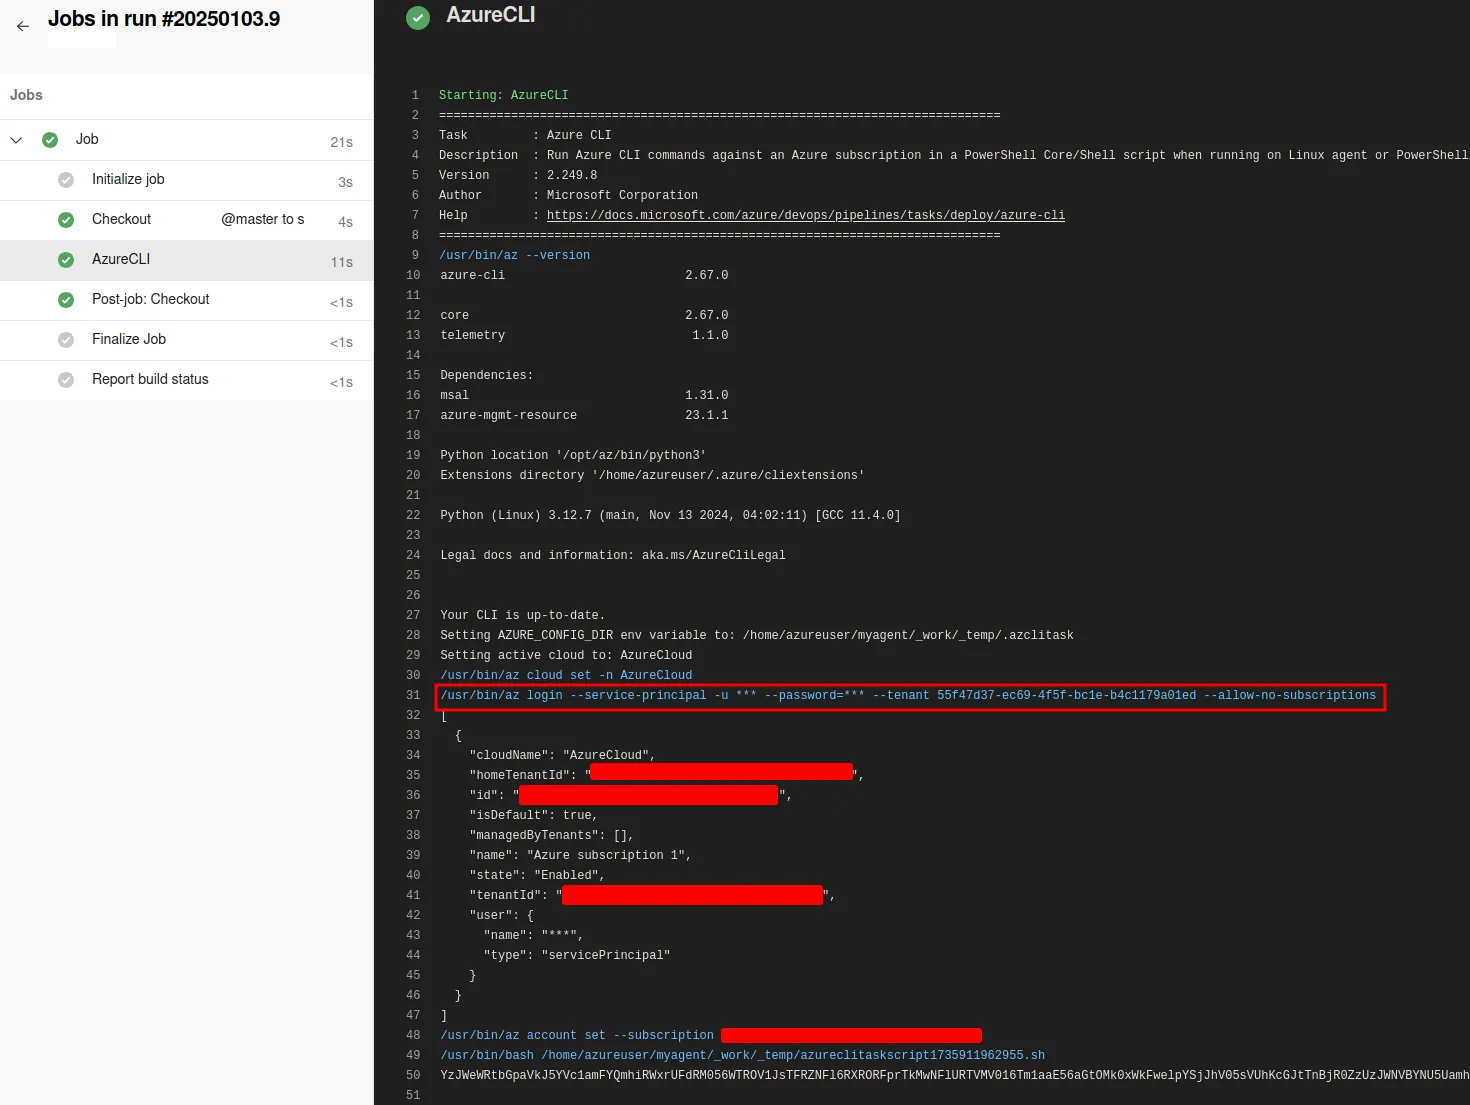Click the azure-cli 2.67.0 version line
This screenshot has width=1470, height=1105.
point(584,275)
